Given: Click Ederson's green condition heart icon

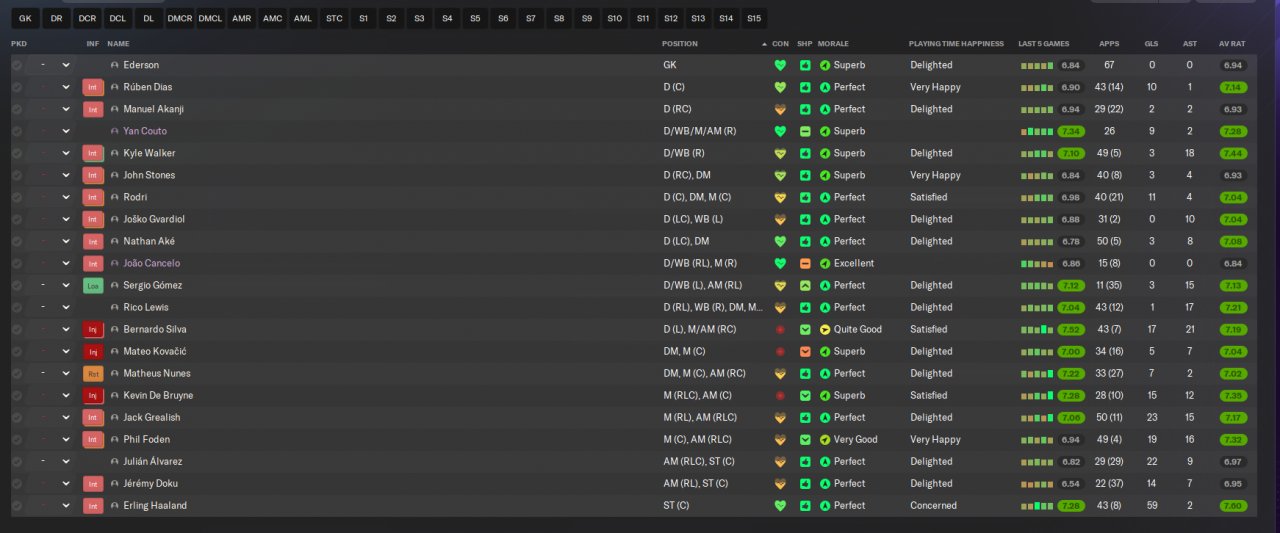Looking at the screenshot, I should (780, 65).
